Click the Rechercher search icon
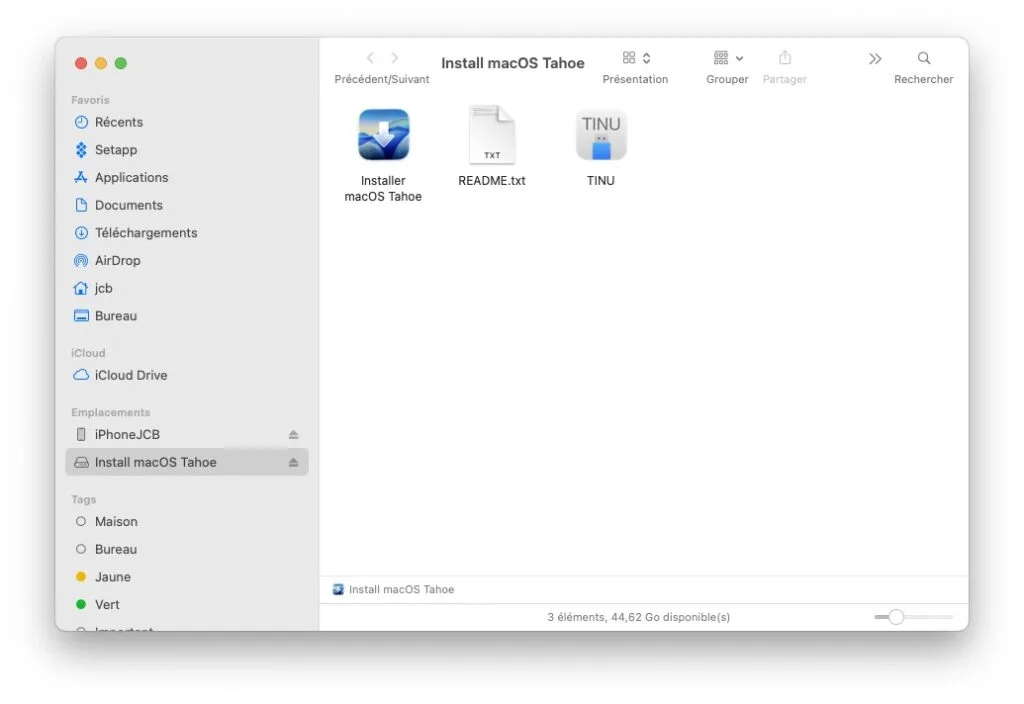1024x704 pixels. tap(923, 58)
